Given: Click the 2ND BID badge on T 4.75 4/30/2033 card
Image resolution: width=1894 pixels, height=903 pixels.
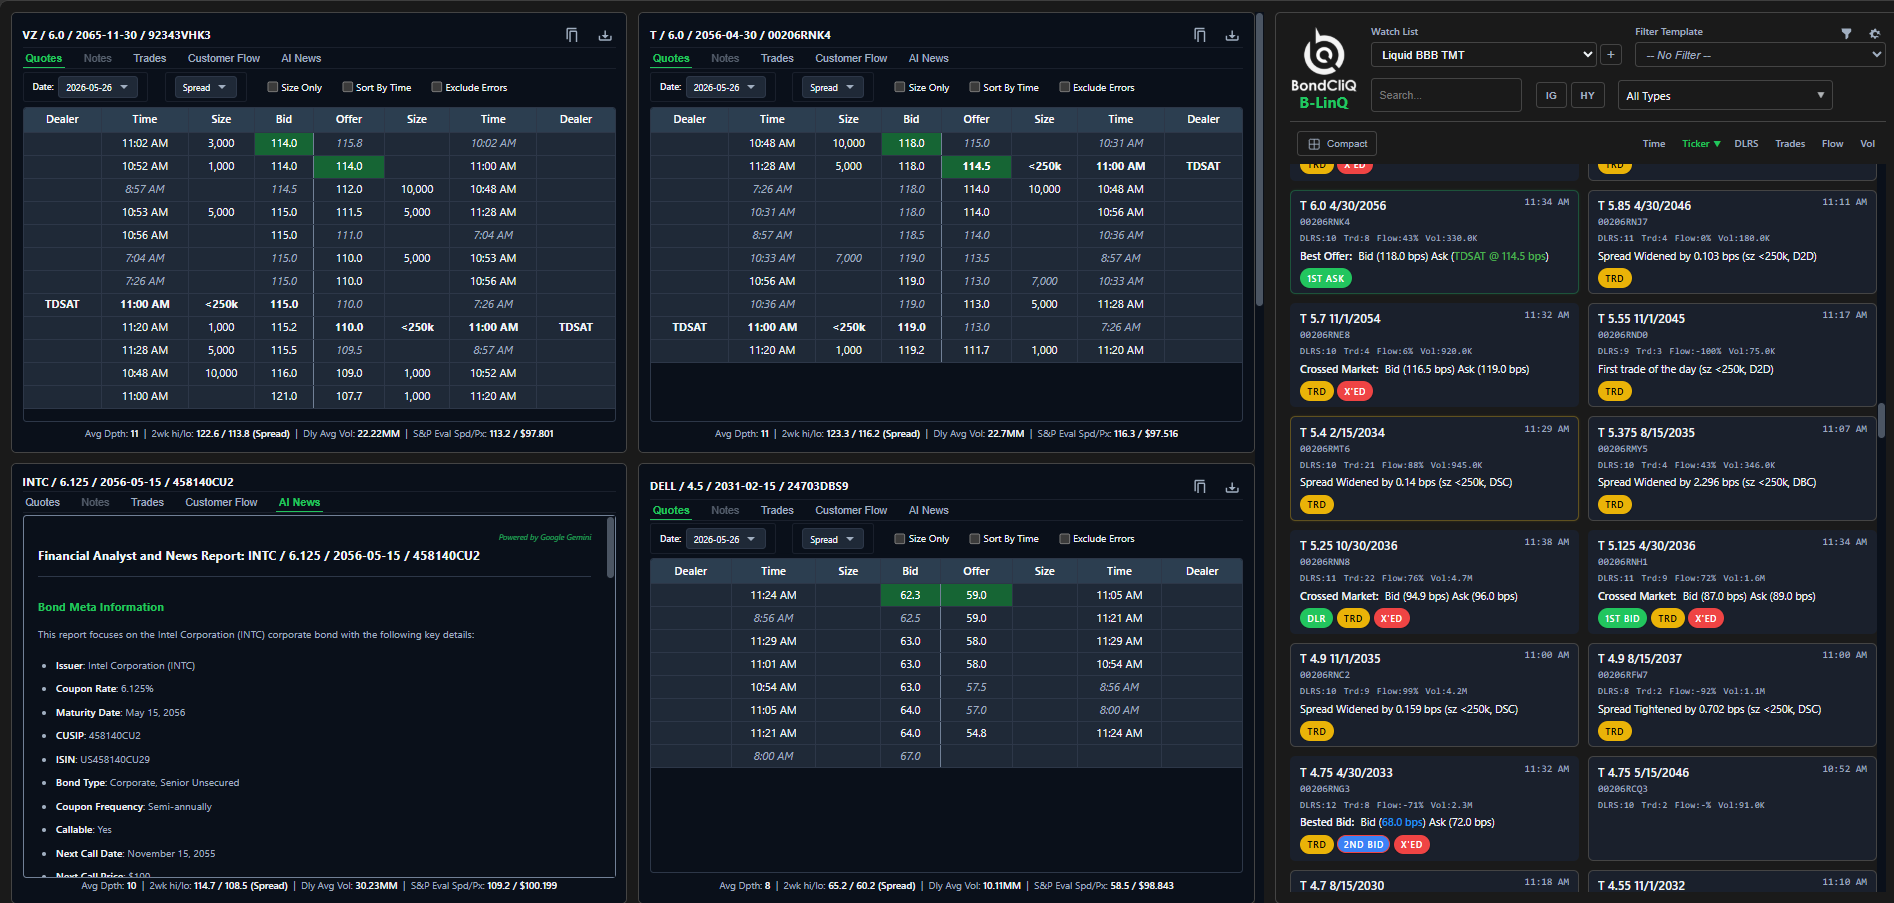Looking at the screenshot, I should [x=1363, y=844].
